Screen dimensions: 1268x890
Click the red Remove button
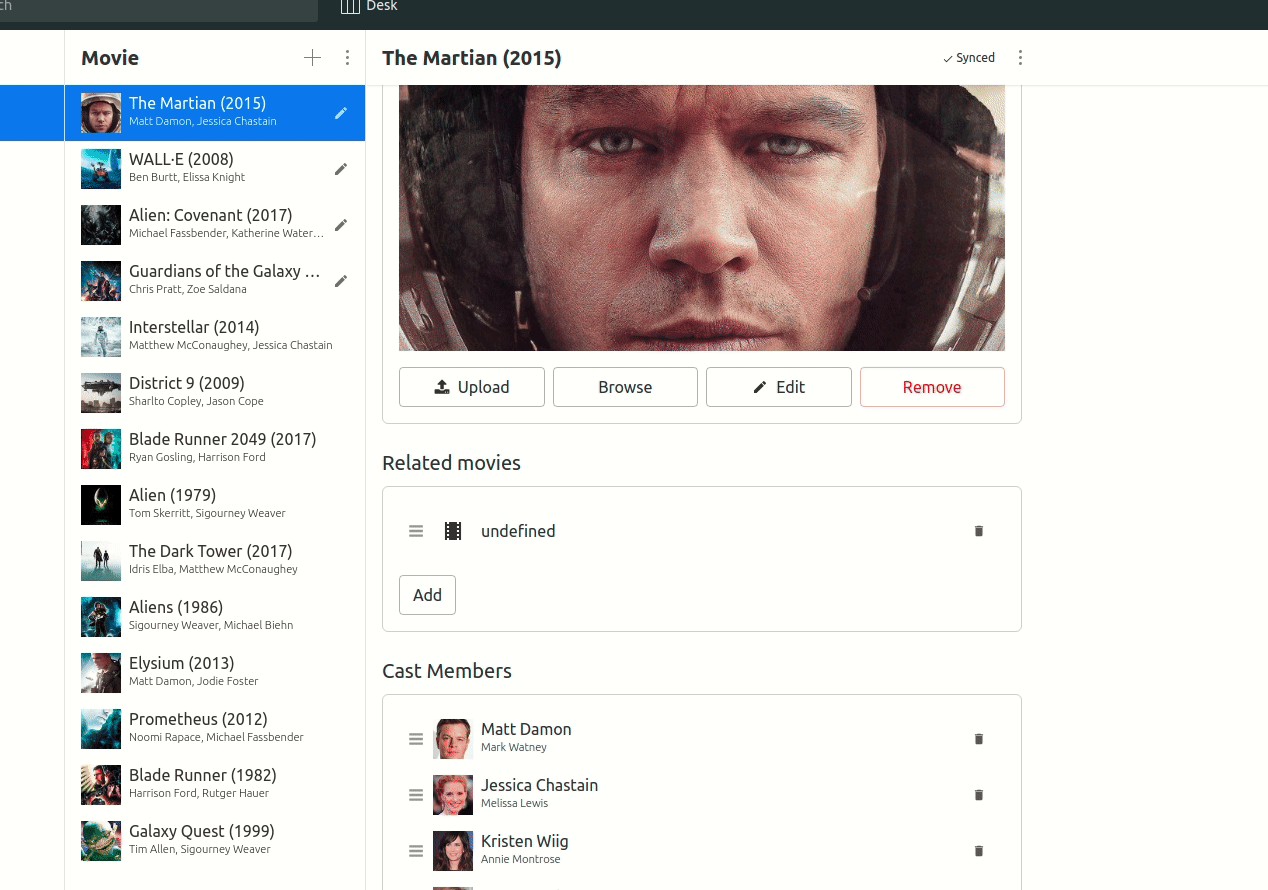tap(932, 387)
